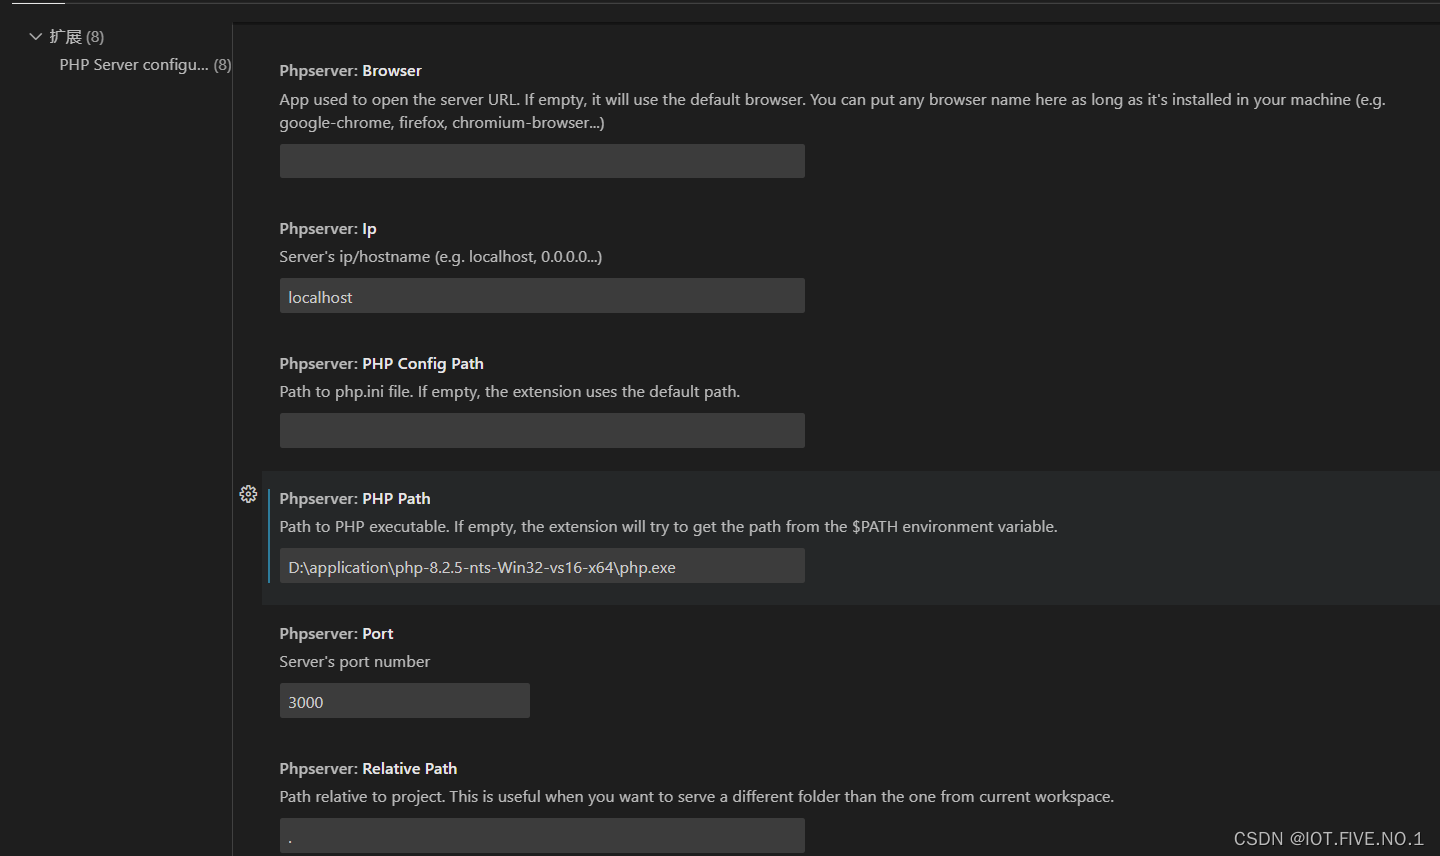Select the Phpserver: PHP Config Path heading
Screen dimensions: 1440x856
pos(381,363)
